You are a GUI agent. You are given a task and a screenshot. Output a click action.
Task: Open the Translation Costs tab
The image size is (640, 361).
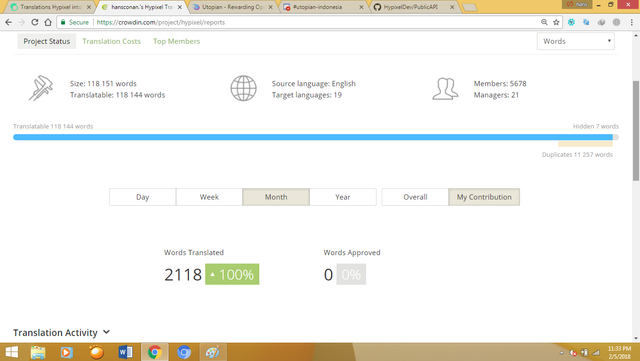click(x=111, y=41)
